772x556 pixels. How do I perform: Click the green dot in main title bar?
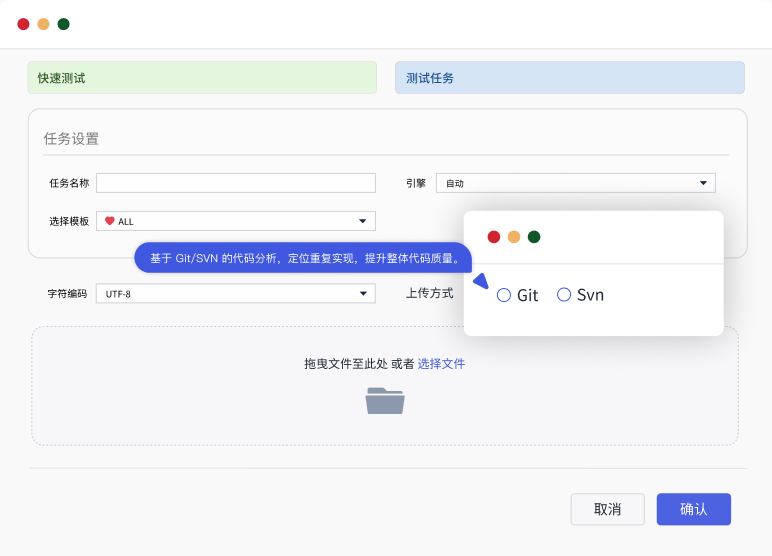point(64,24)
